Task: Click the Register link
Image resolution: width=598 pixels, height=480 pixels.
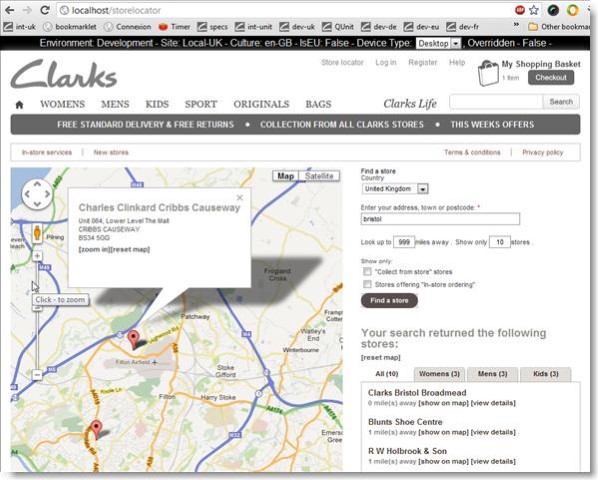Action: pos(423,63)
